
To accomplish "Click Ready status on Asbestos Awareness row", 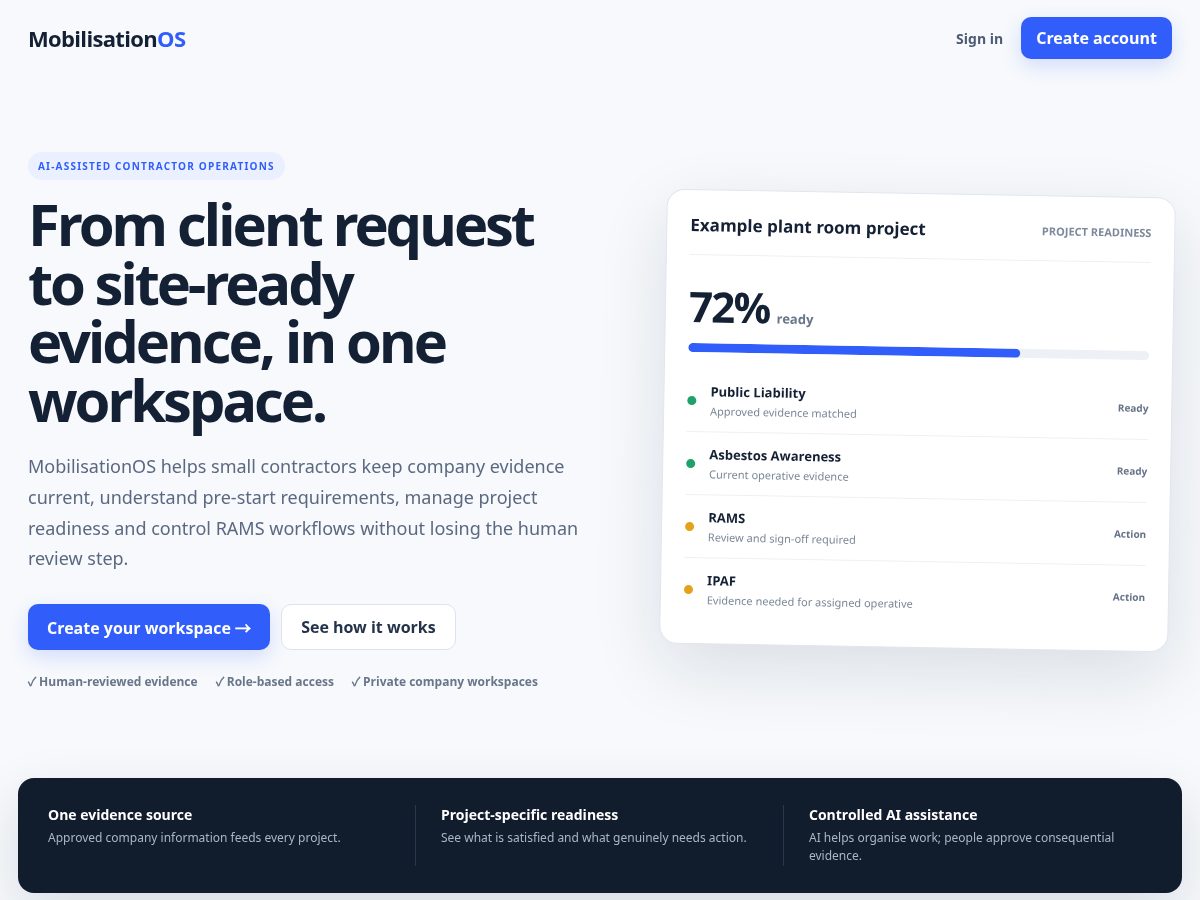I will (1132, 471).
